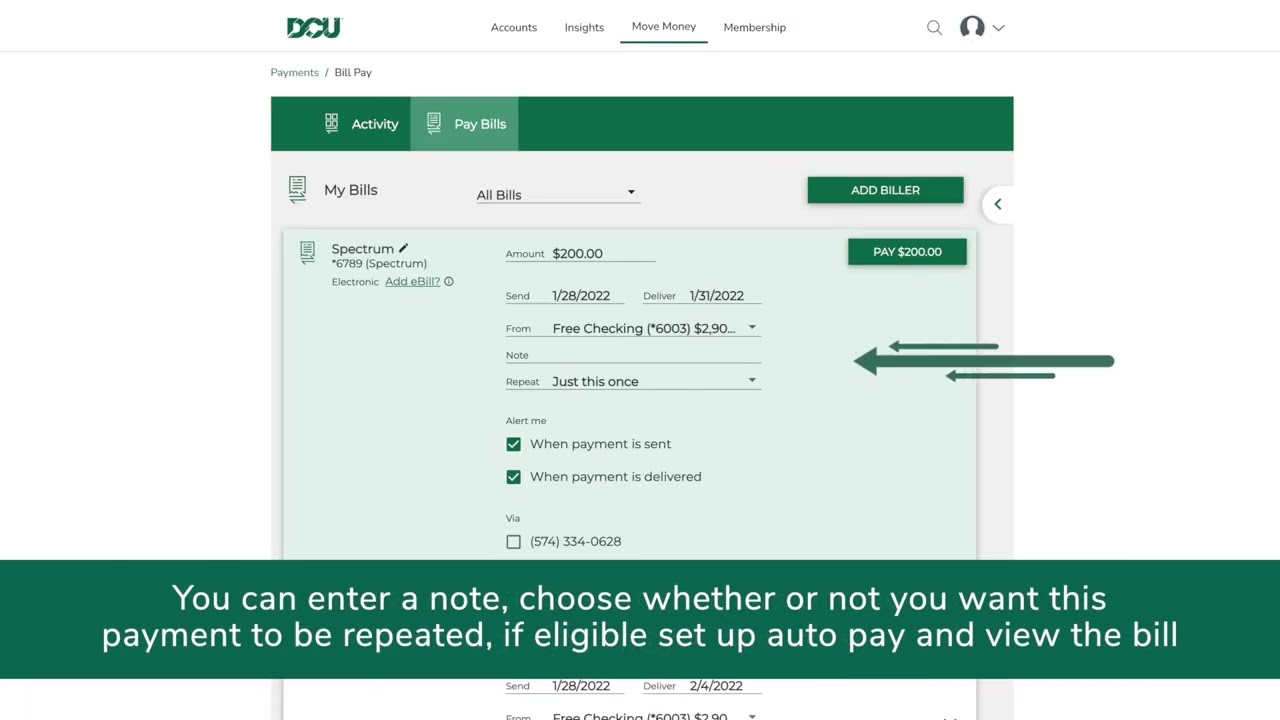Open the Move Money menu
This screenshot has width=1280, height=720.
tap(664, 26)
